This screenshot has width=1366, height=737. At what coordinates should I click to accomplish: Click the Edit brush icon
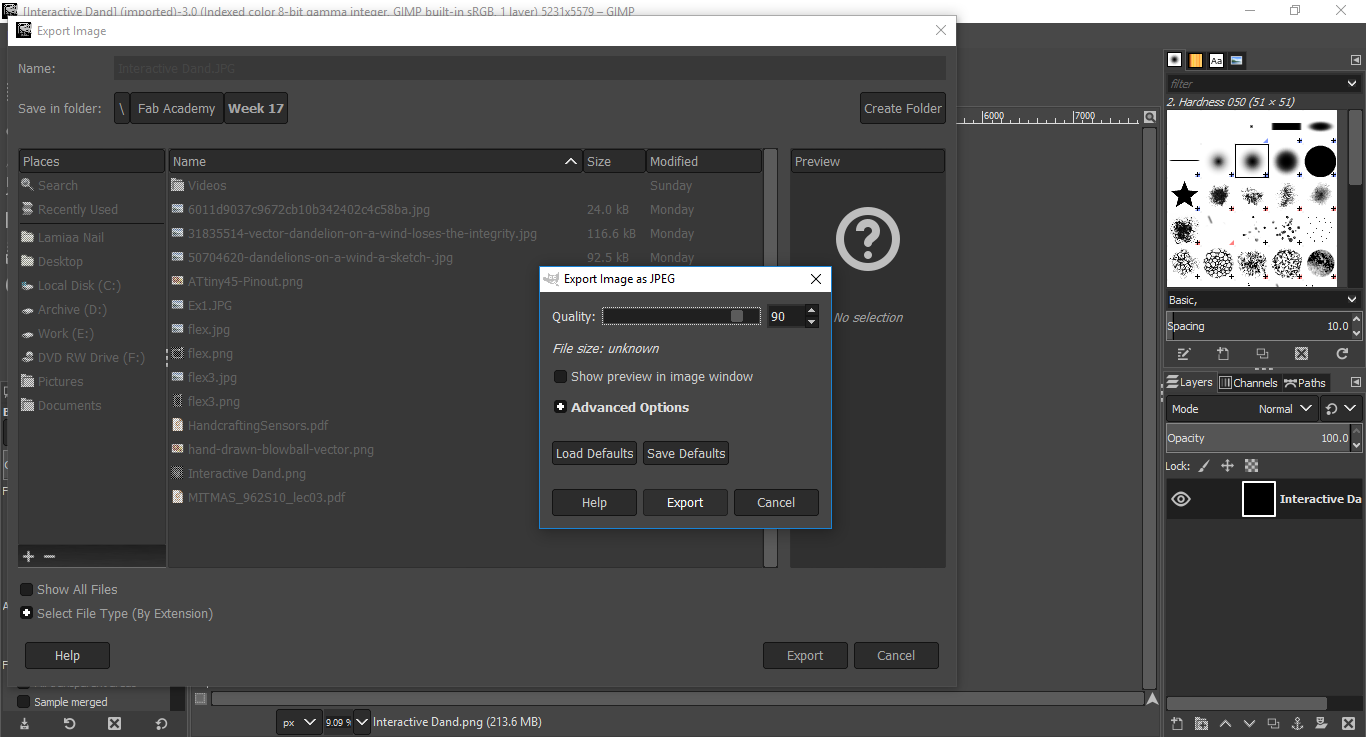tap(1184, 354)
